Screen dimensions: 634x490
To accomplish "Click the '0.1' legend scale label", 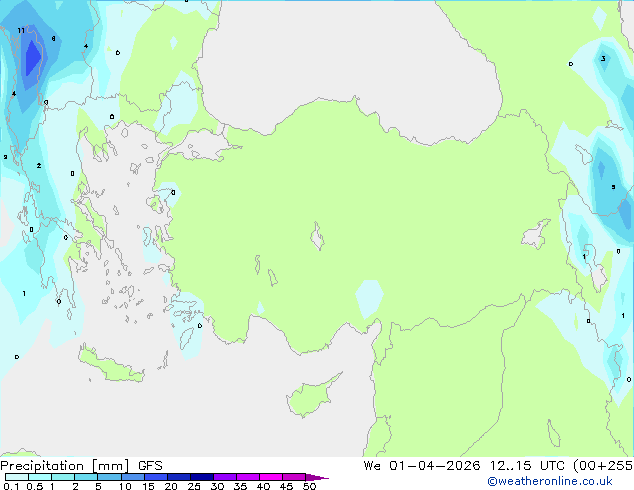I will pyautogui.click(x=11, y=486).
